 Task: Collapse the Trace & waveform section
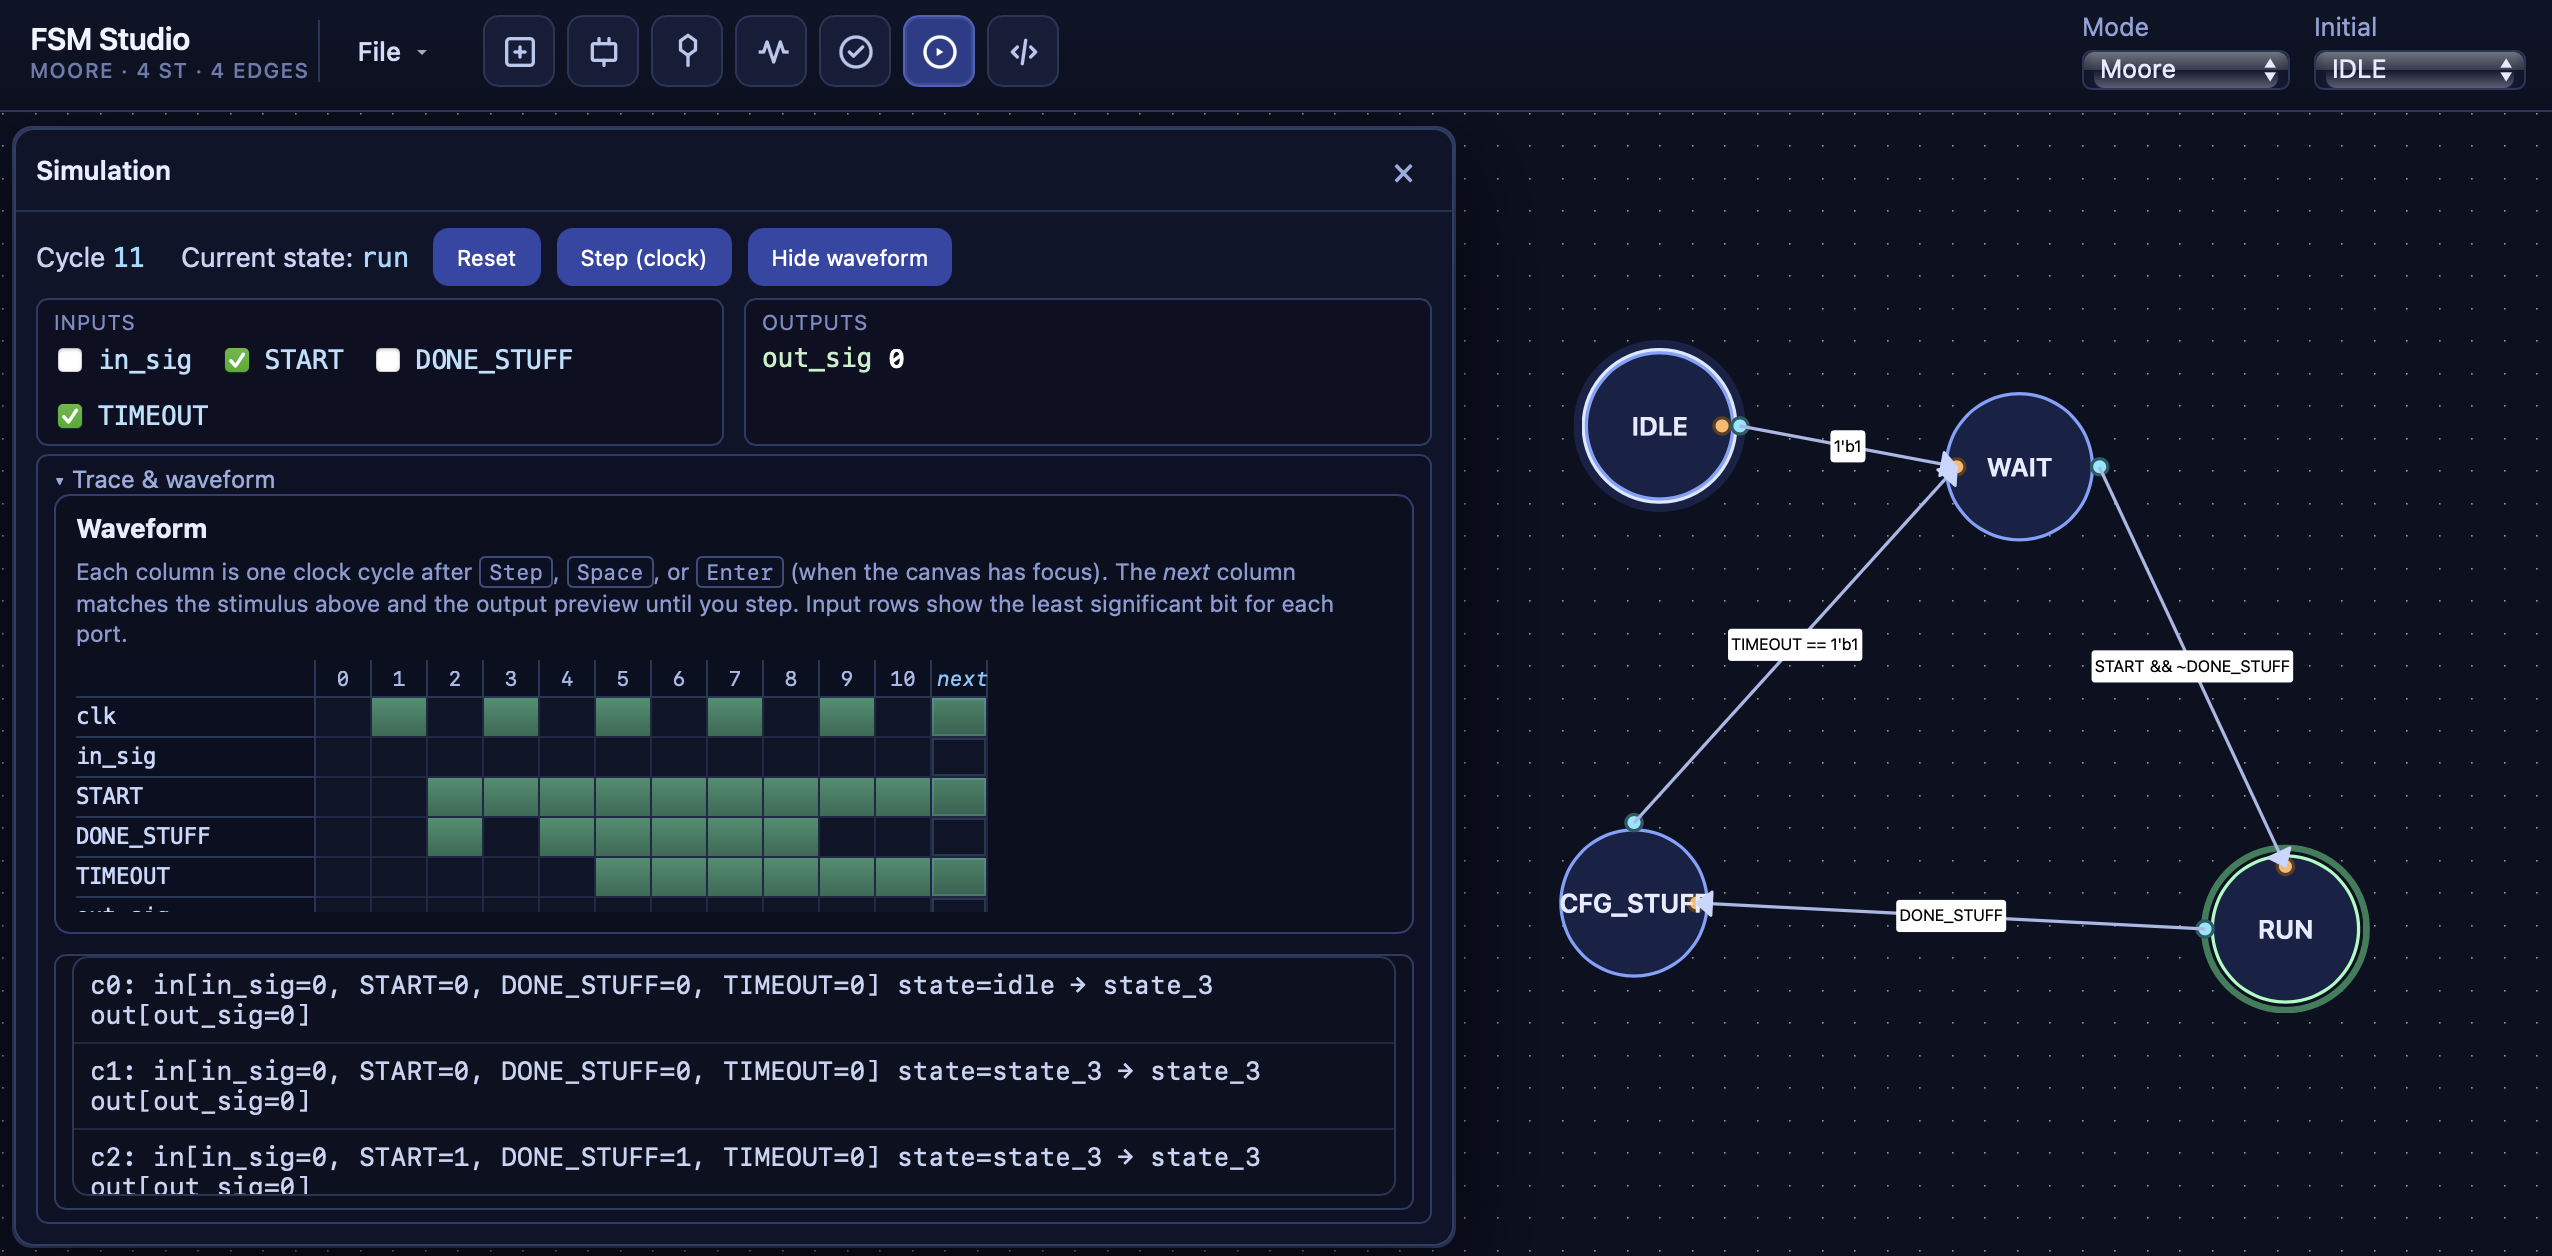[x=166, y=479]
